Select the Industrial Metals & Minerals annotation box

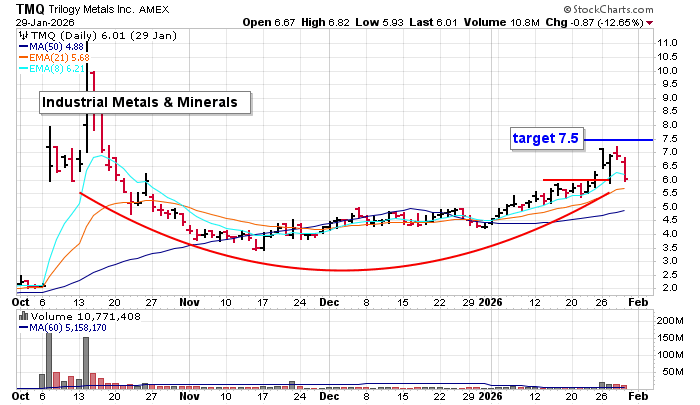click(x=145, y=102)
